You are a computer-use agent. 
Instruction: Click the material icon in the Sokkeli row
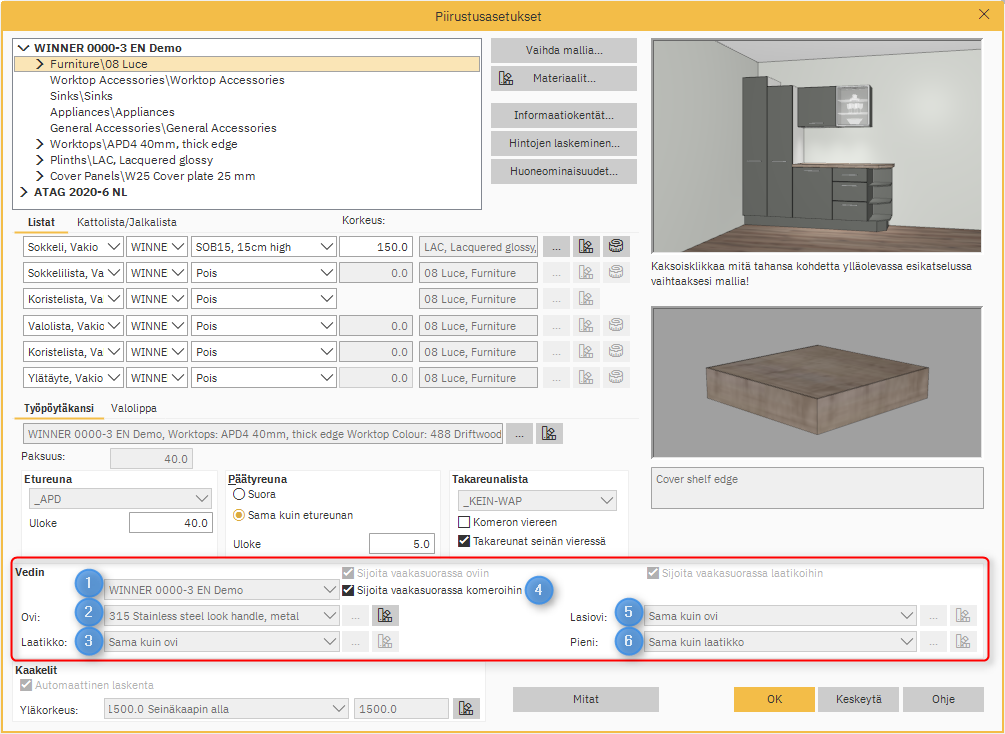[x=586, y=246]
